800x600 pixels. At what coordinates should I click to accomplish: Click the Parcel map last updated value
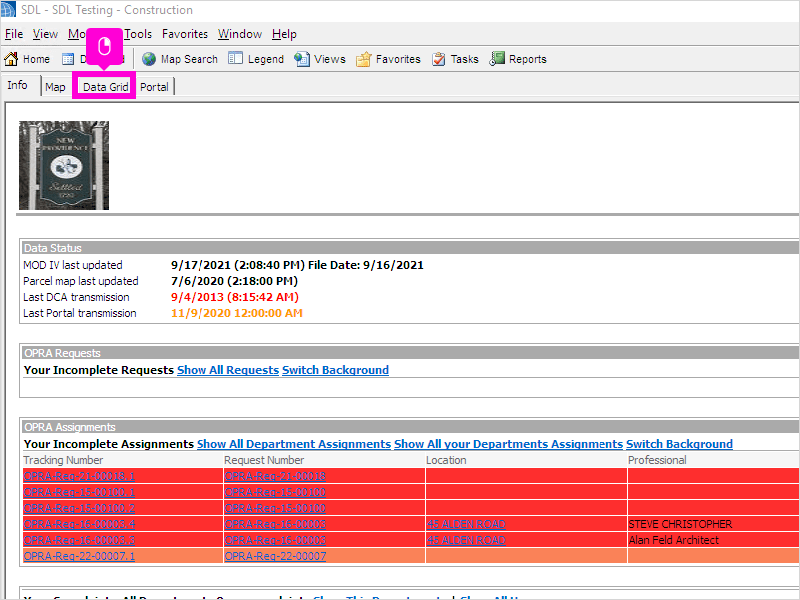(234, 281)
